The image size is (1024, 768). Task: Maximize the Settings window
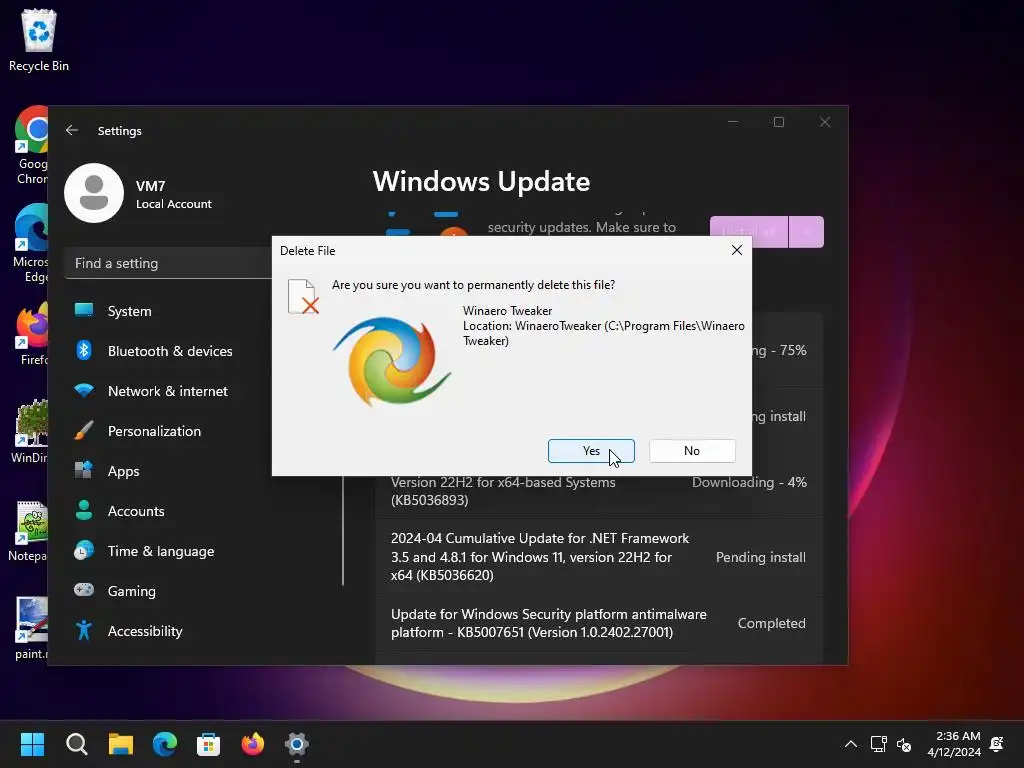pyautogui.click(x=778, y=122)
